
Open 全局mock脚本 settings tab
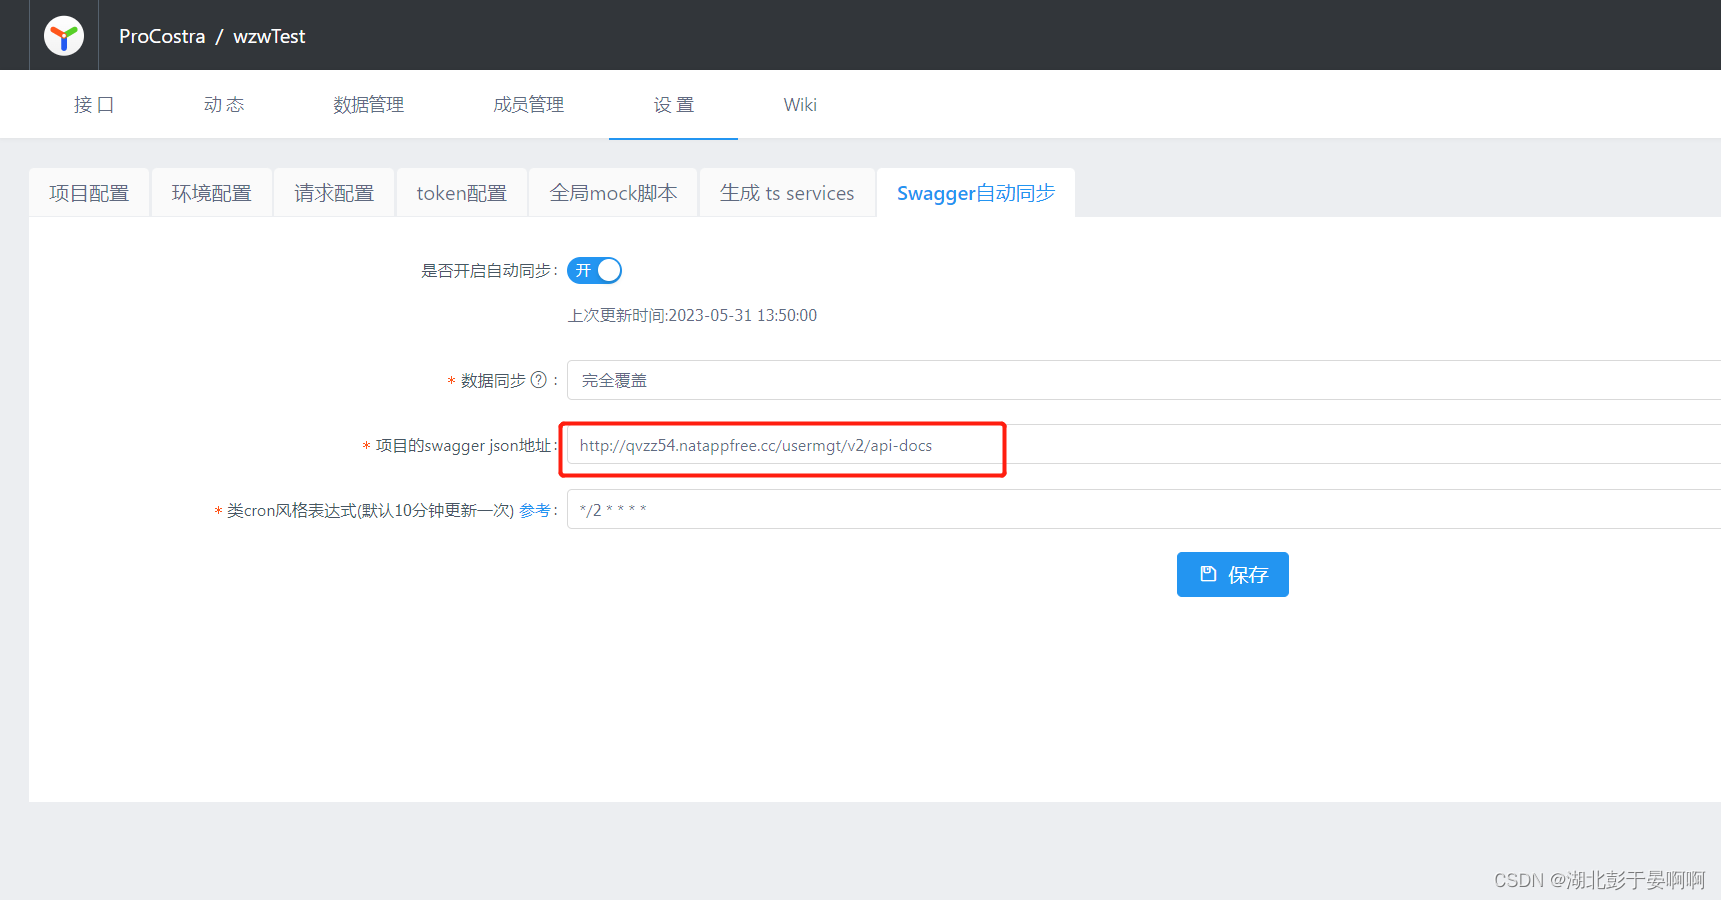(x=613, y=193)
